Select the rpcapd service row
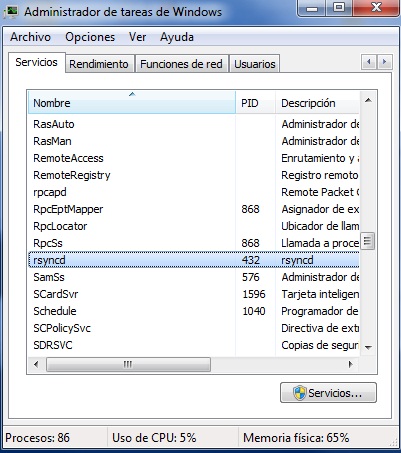Screen dimensions: 401x453 (194, 192)
